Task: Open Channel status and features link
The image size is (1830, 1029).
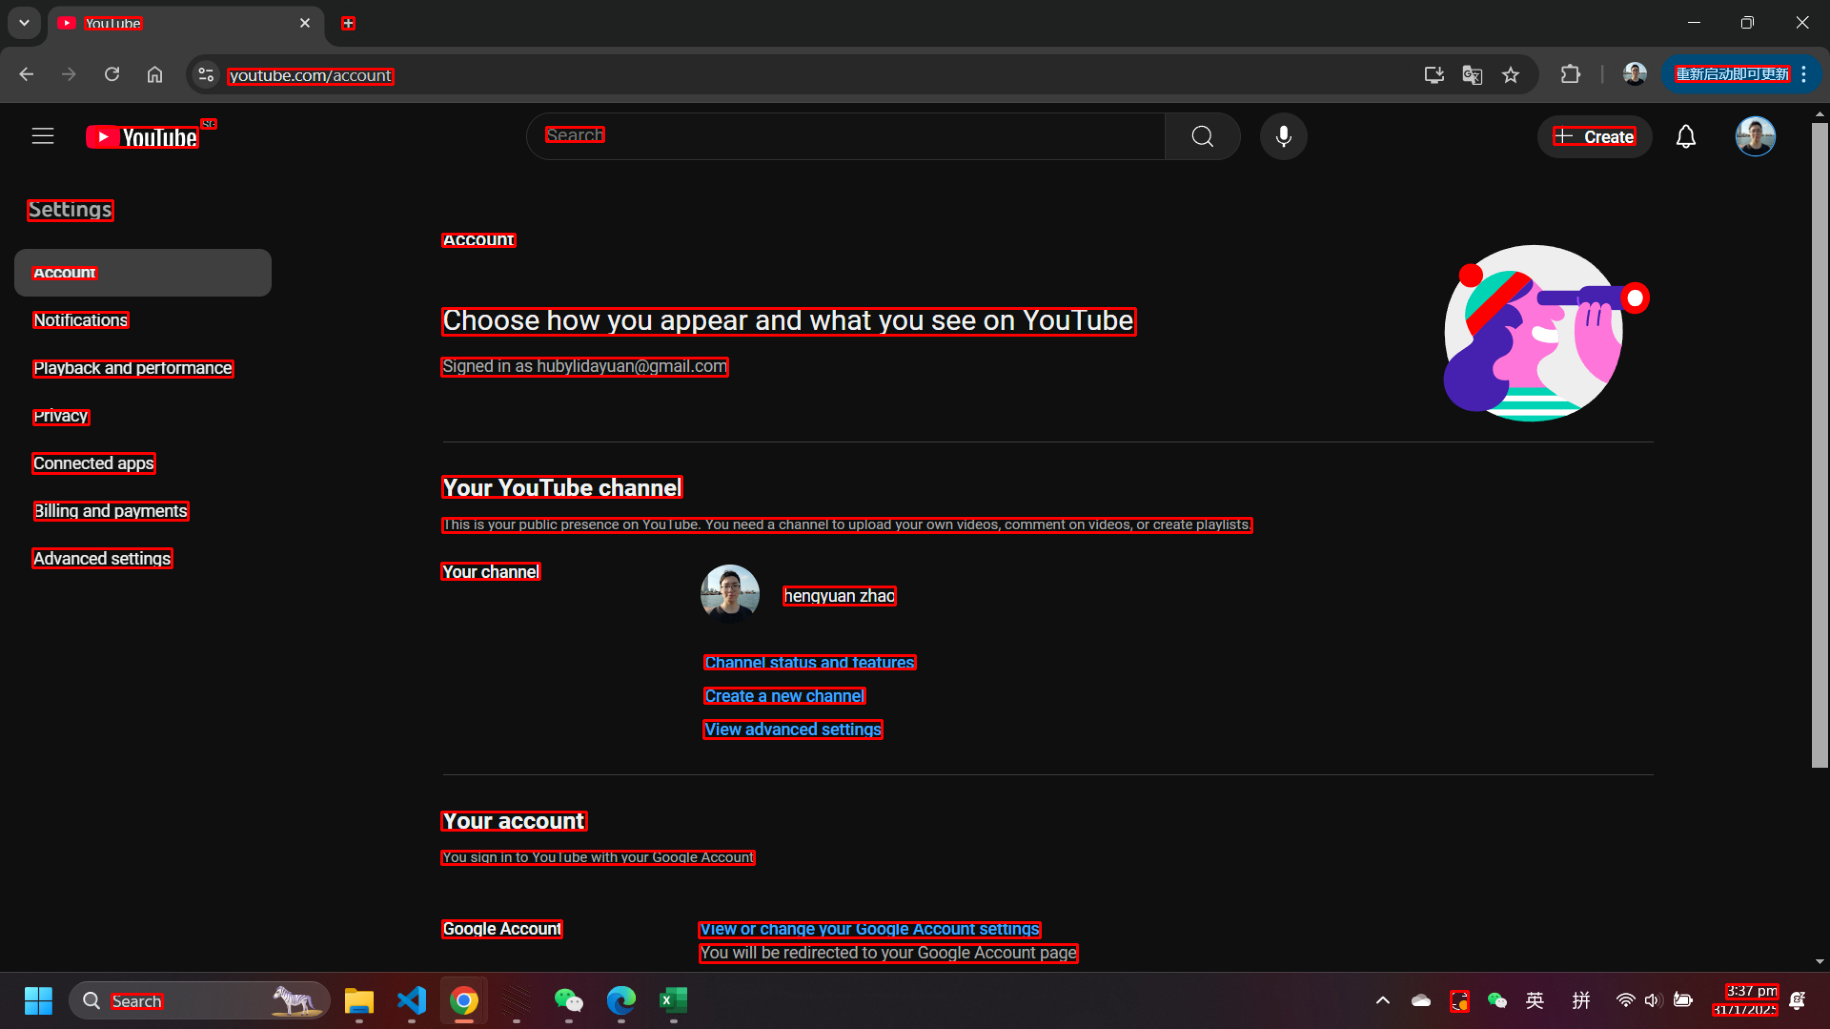Action: 810,662
